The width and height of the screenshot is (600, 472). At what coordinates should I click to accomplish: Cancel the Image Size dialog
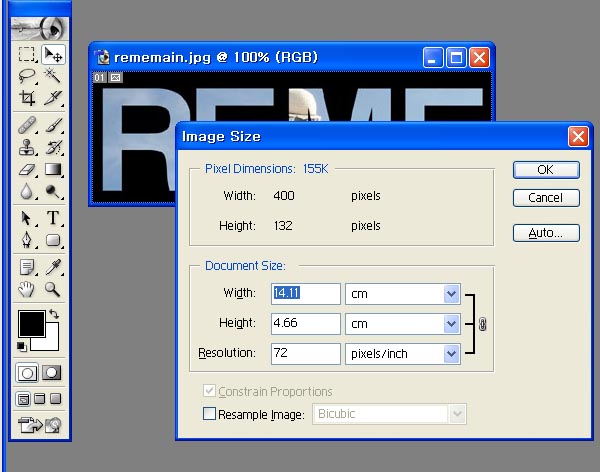pos(546,198)
